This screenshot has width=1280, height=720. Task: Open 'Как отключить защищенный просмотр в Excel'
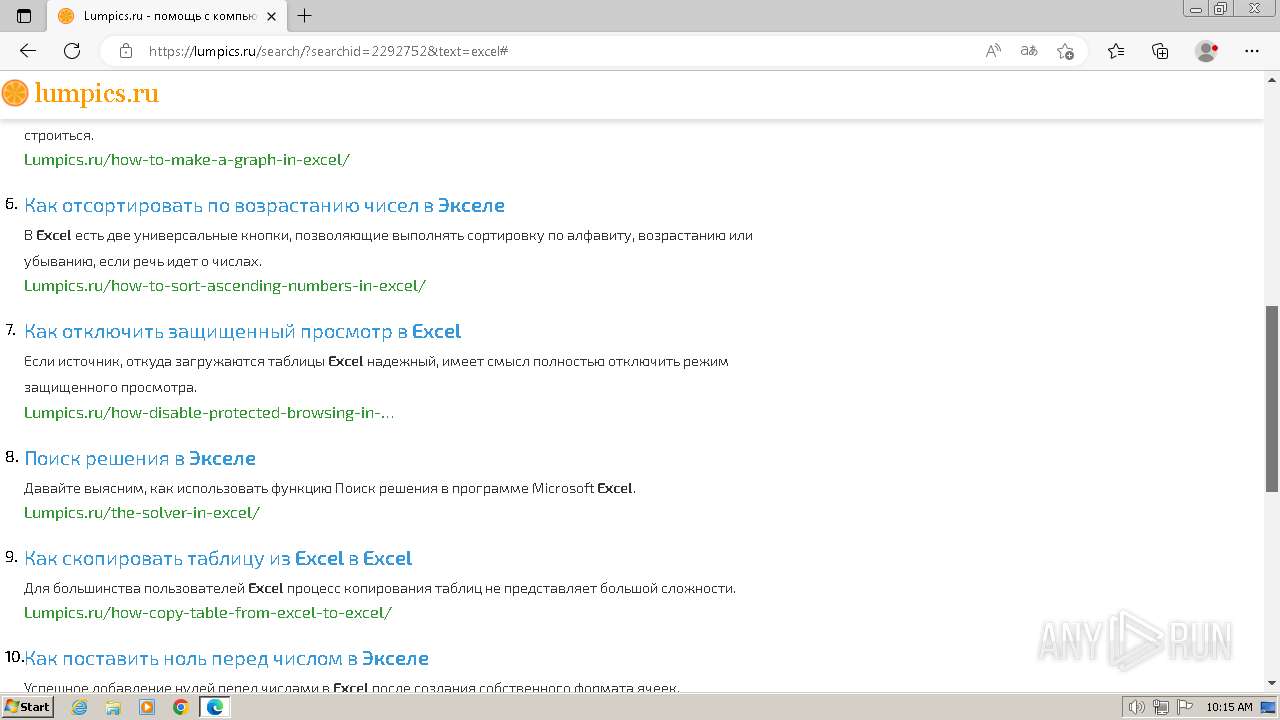[x=242, y=331]
